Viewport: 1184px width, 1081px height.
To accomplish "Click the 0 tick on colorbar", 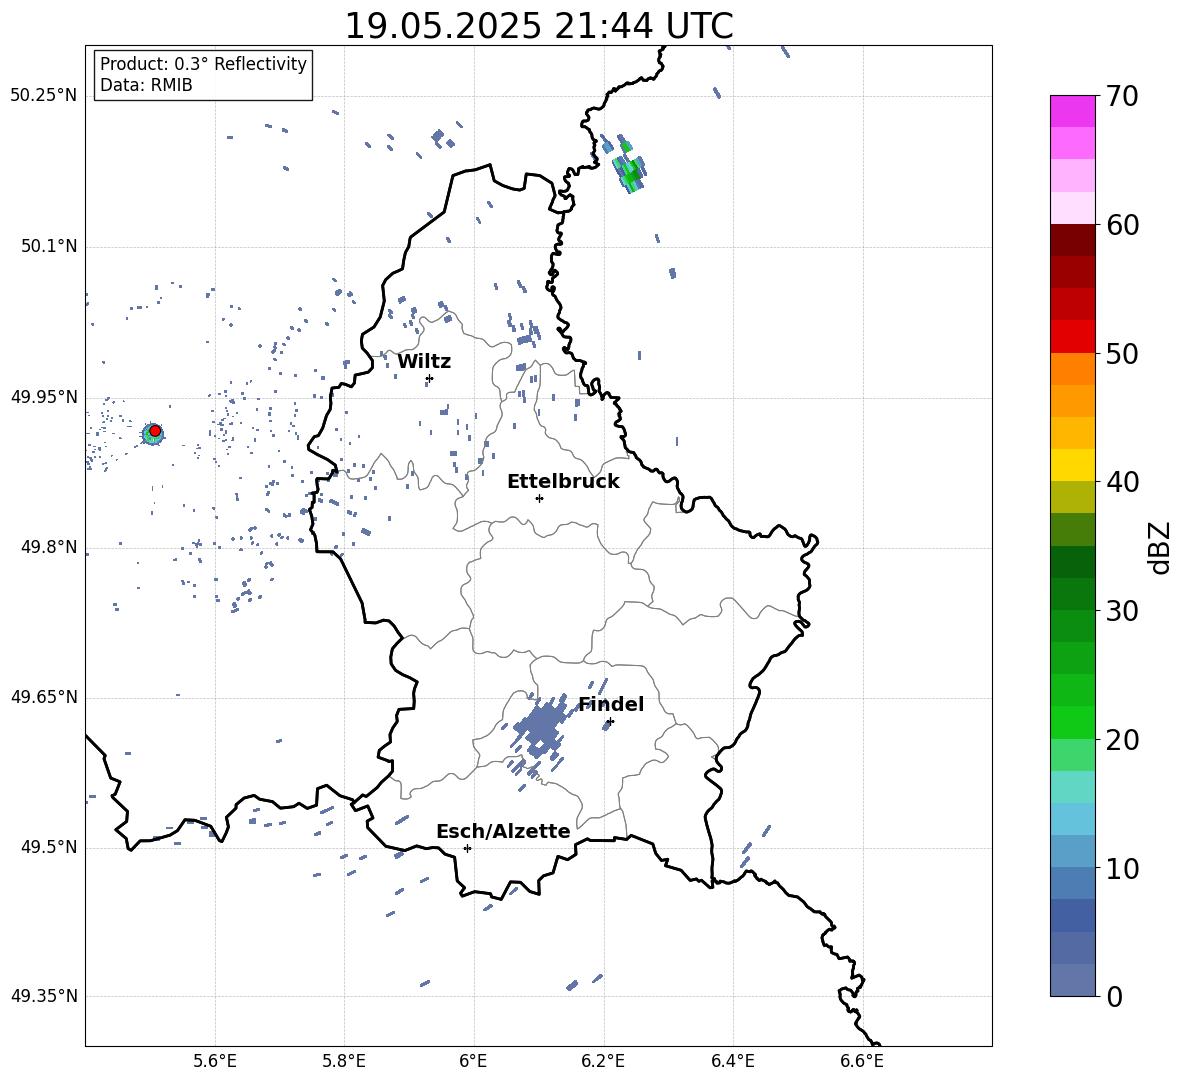I will pyautogui.click(x=1114, y=997).
